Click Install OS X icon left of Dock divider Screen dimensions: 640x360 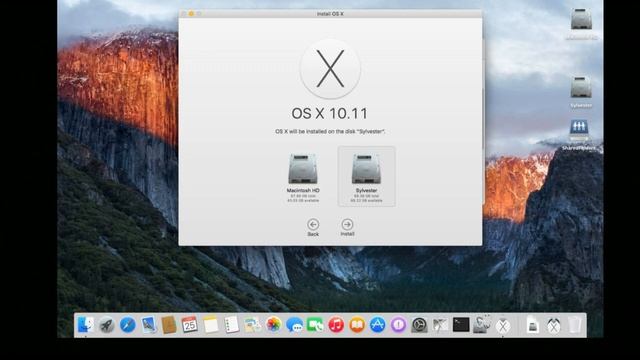click(x=503, y=326)
